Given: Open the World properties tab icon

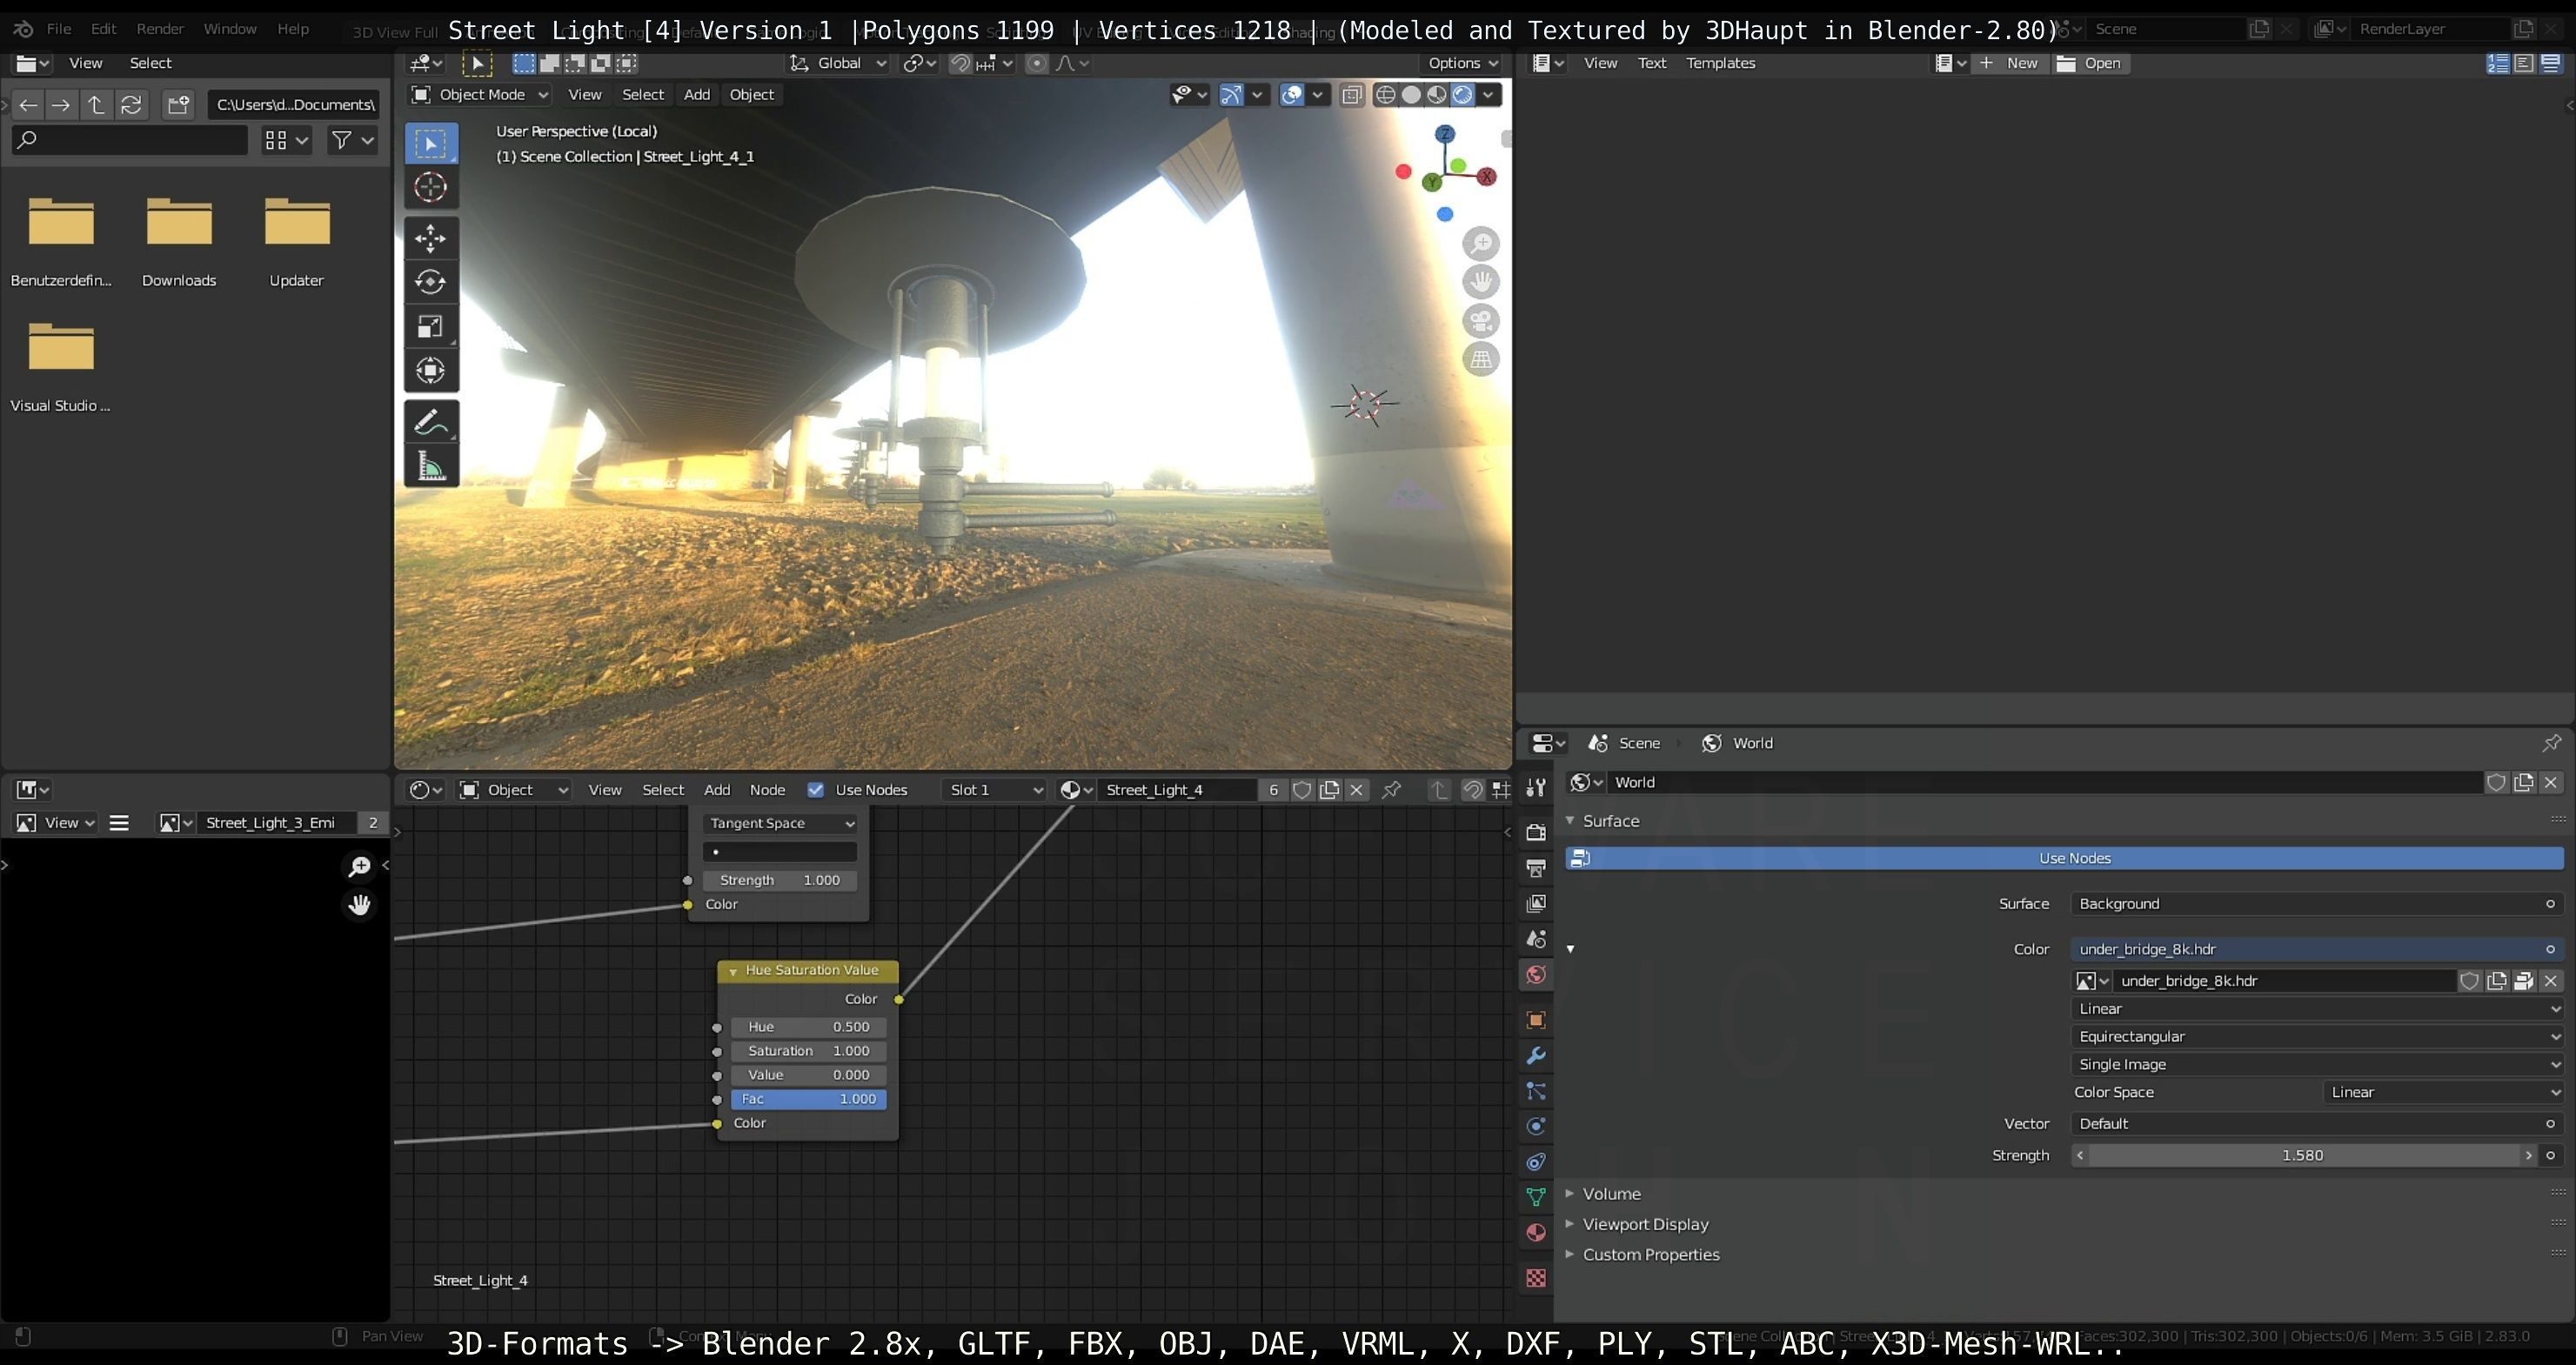Looking at the screenshot, I should [1536, 975].
